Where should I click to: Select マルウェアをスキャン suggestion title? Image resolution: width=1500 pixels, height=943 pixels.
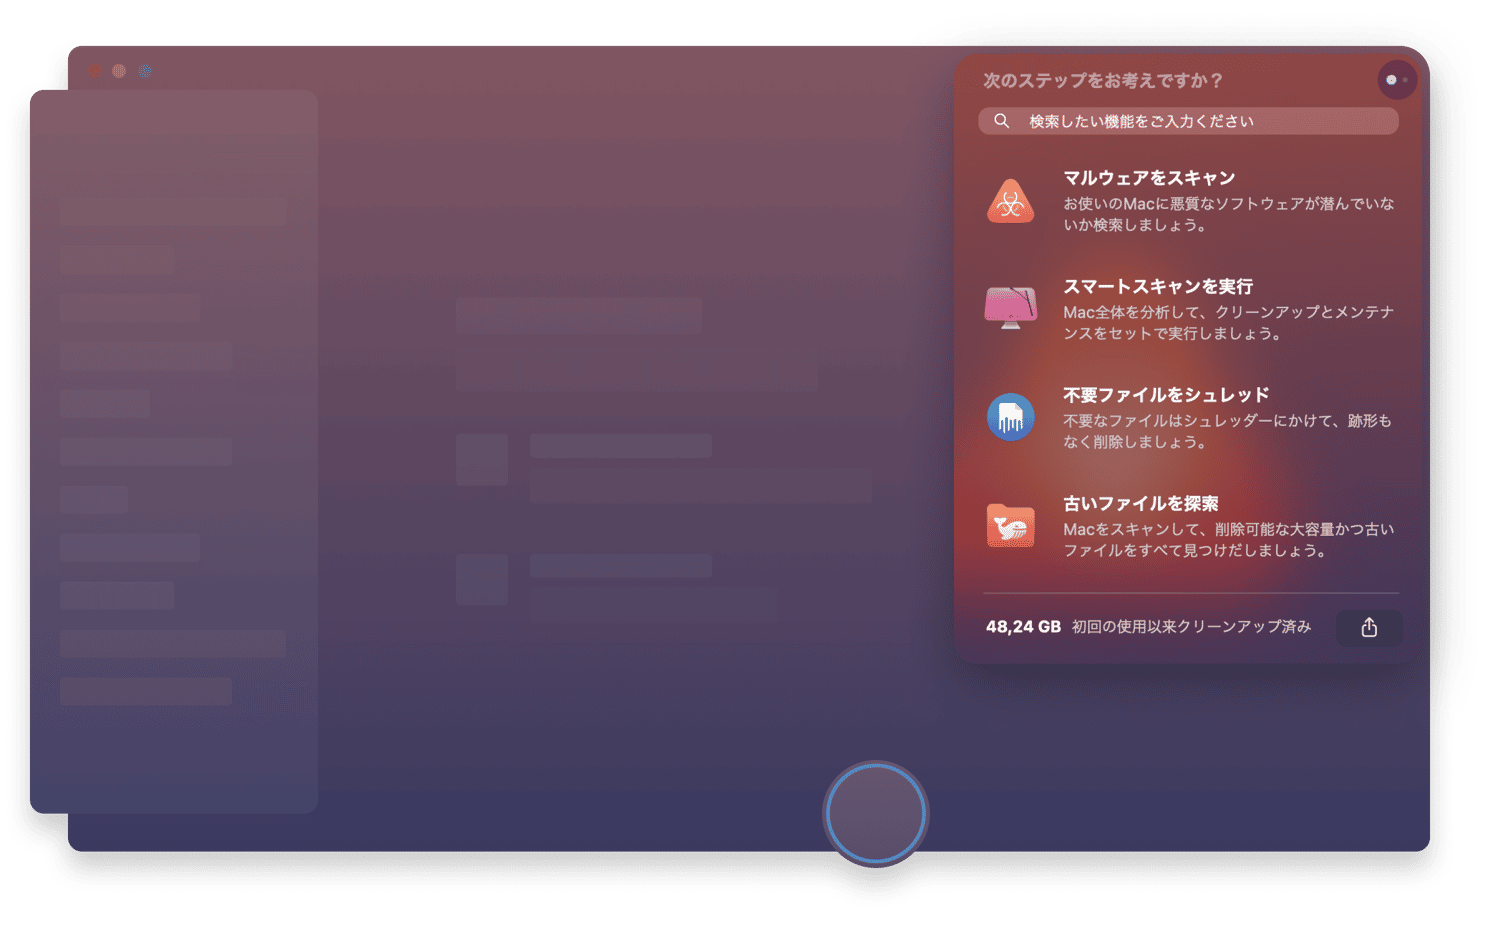click(x=1149, y=178)
